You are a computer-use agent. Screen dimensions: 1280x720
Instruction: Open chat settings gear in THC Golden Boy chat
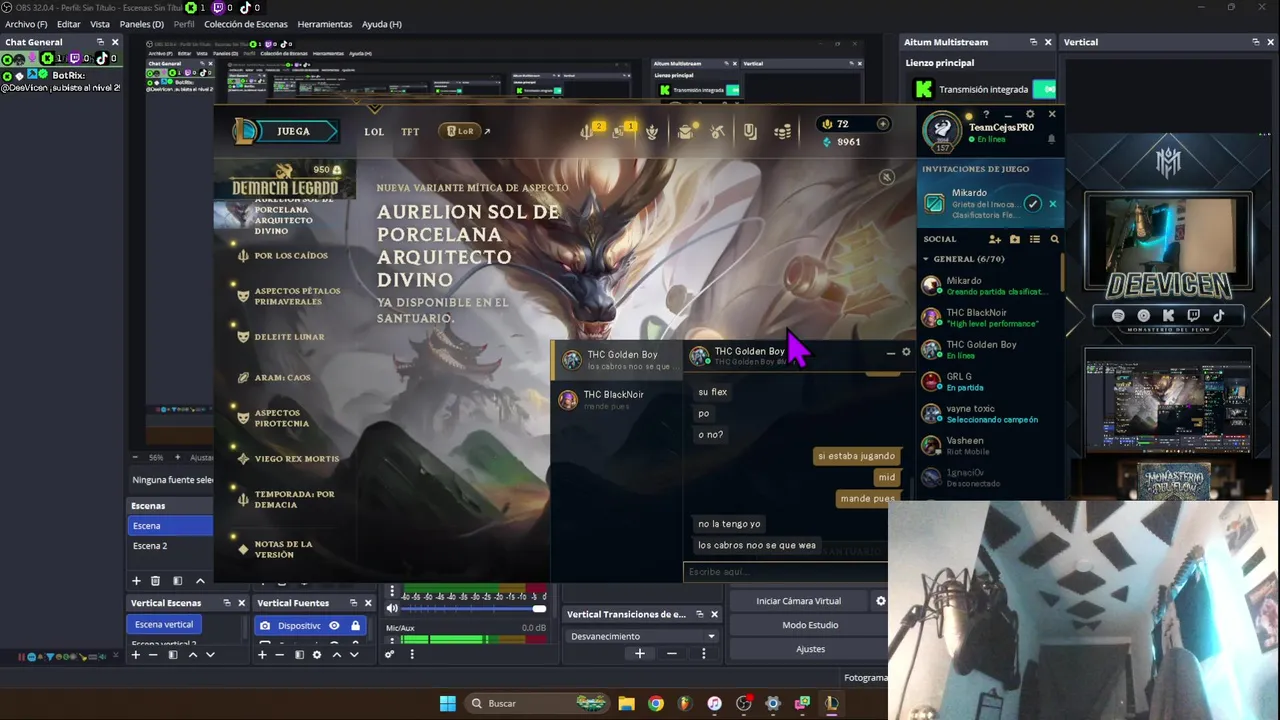click(906, 352)
